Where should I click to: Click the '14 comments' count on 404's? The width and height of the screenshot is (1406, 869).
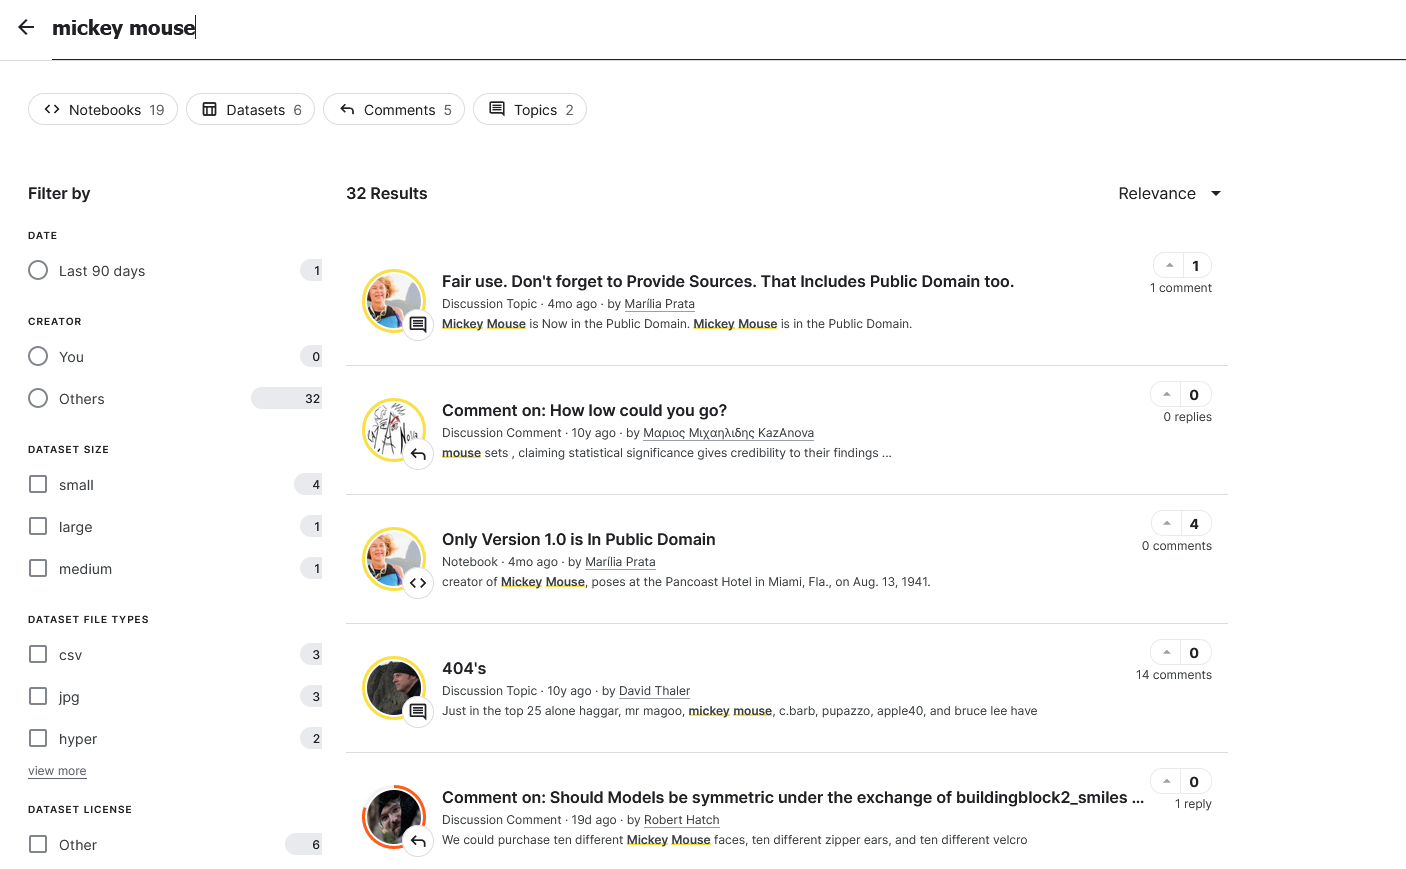pyautogui.click(x=1173, y=675)
